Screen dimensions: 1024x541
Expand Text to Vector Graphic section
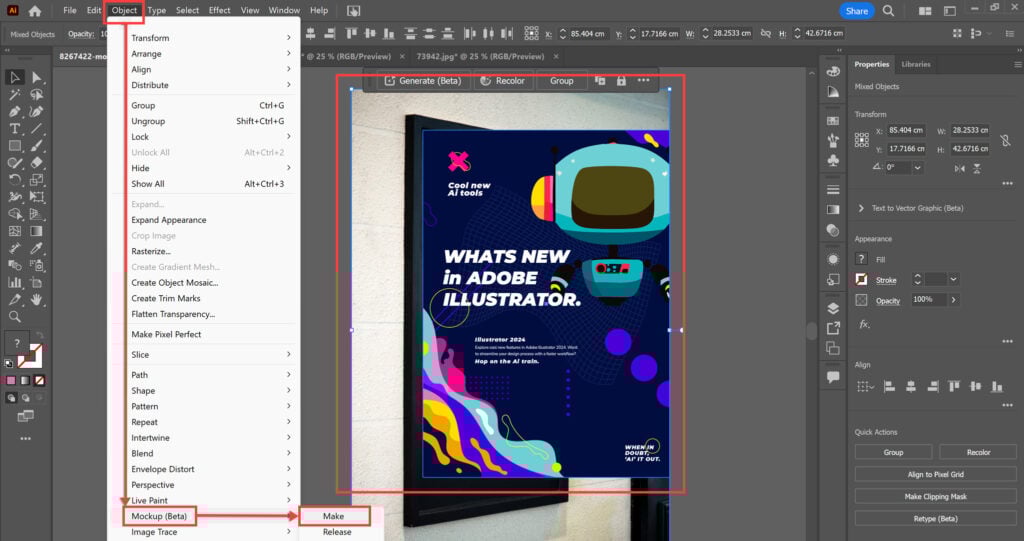click(x=861, y=208)
